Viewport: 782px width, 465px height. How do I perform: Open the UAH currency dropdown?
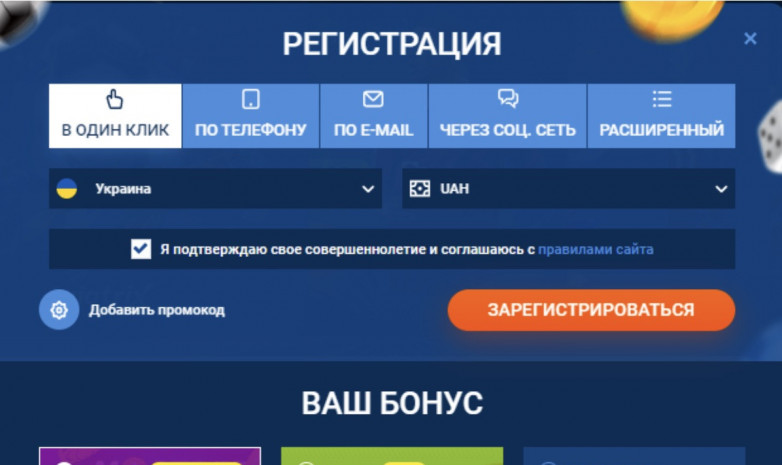[569, 189]
